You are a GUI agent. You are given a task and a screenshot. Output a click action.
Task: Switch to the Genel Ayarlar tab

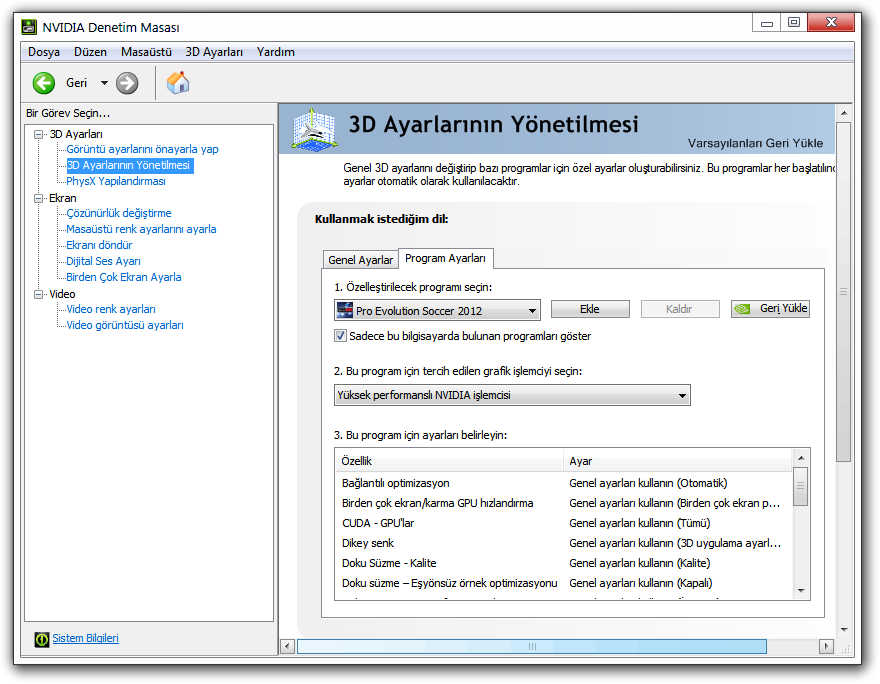[360, 260]
